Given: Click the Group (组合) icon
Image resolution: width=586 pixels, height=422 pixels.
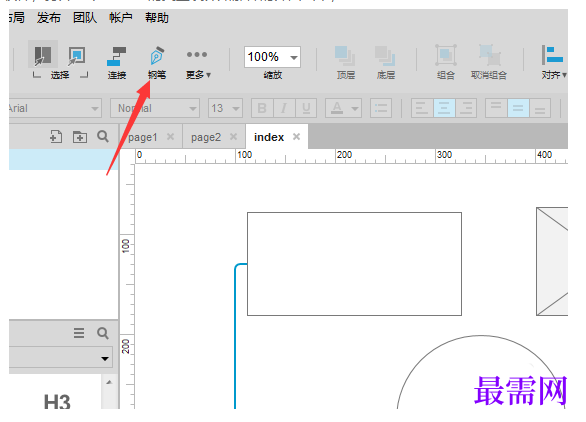Looking at the screenshot, I should (x=446, y=55).
